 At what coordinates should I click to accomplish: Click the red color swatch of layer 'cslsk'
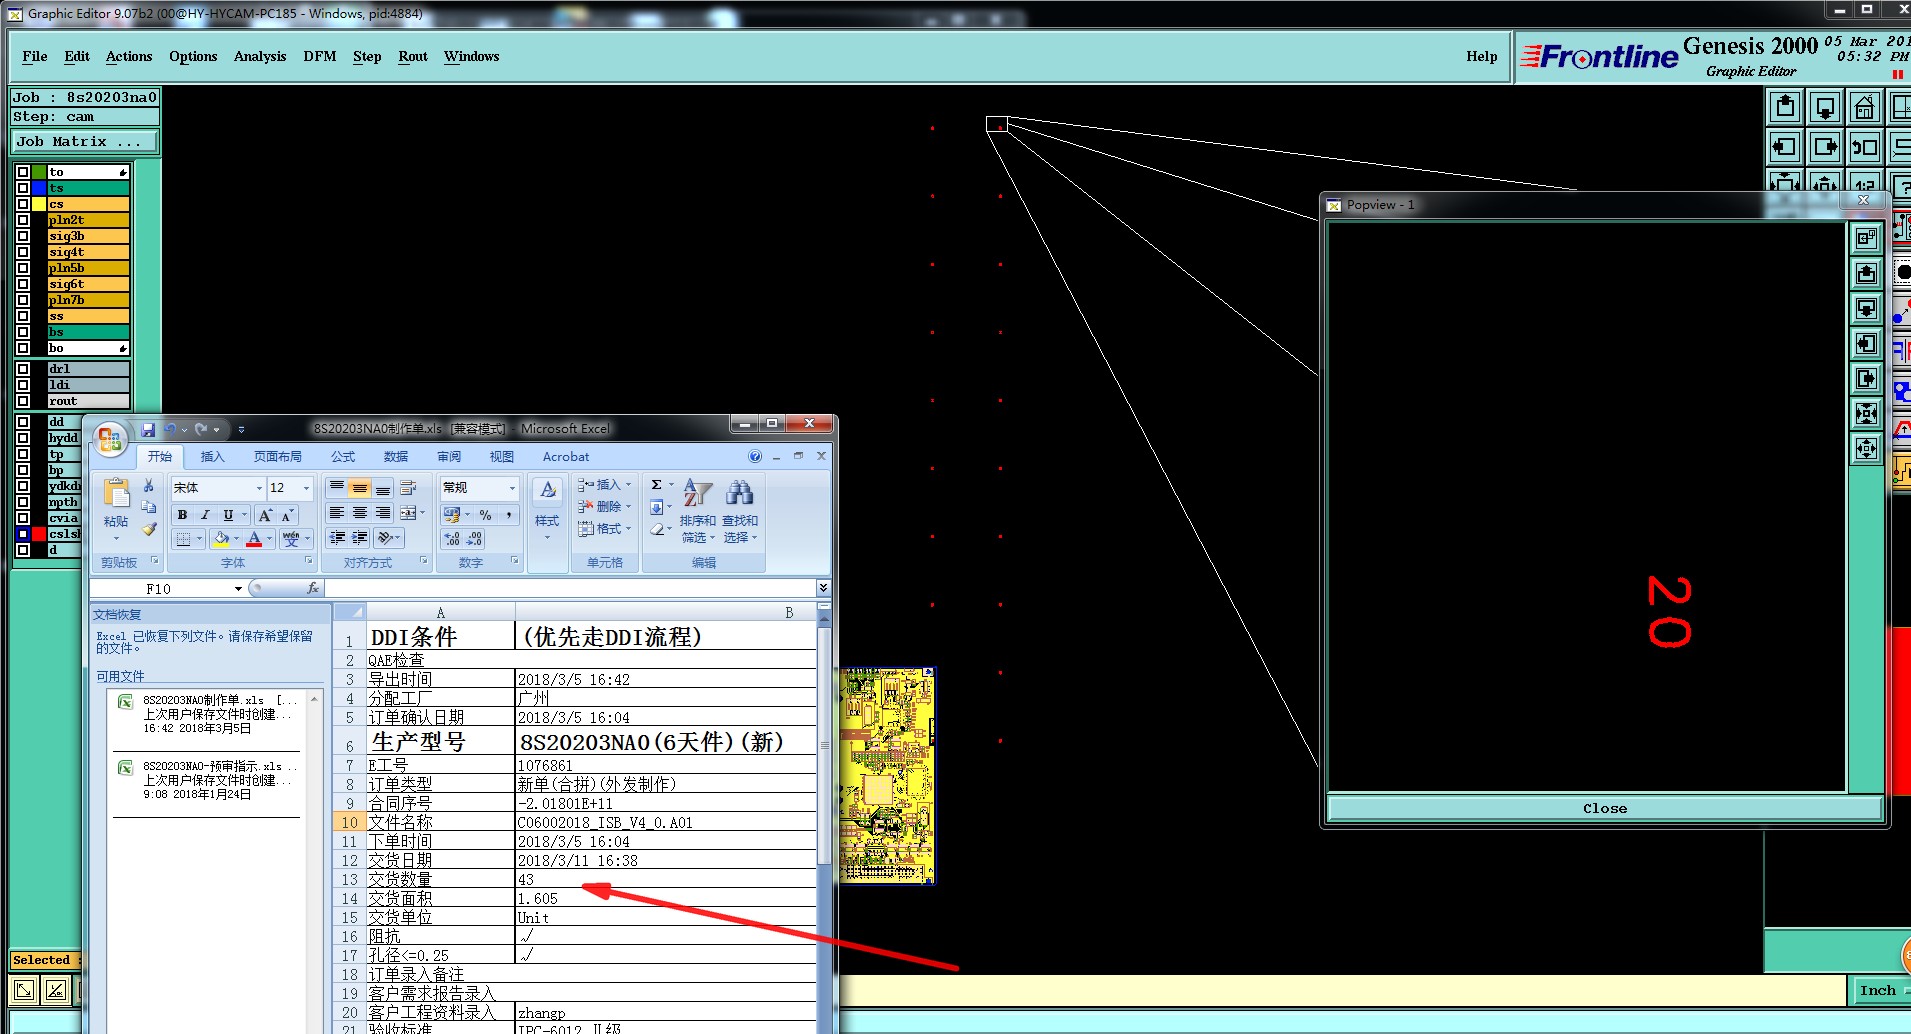click(x=39, y=534)
